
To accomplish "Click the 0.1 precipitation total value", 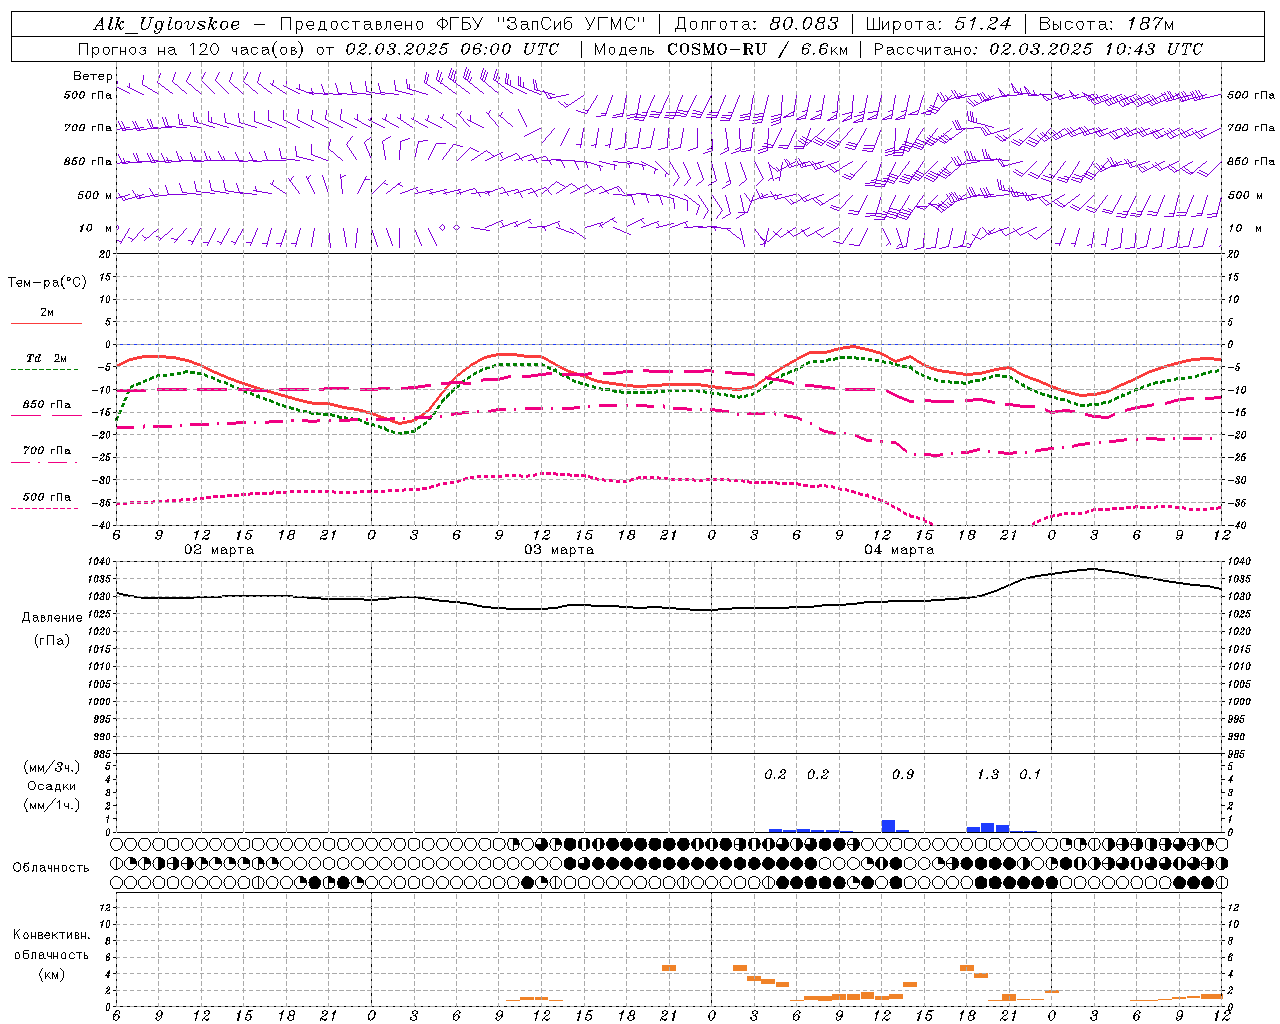I will tap(1030, 775).
